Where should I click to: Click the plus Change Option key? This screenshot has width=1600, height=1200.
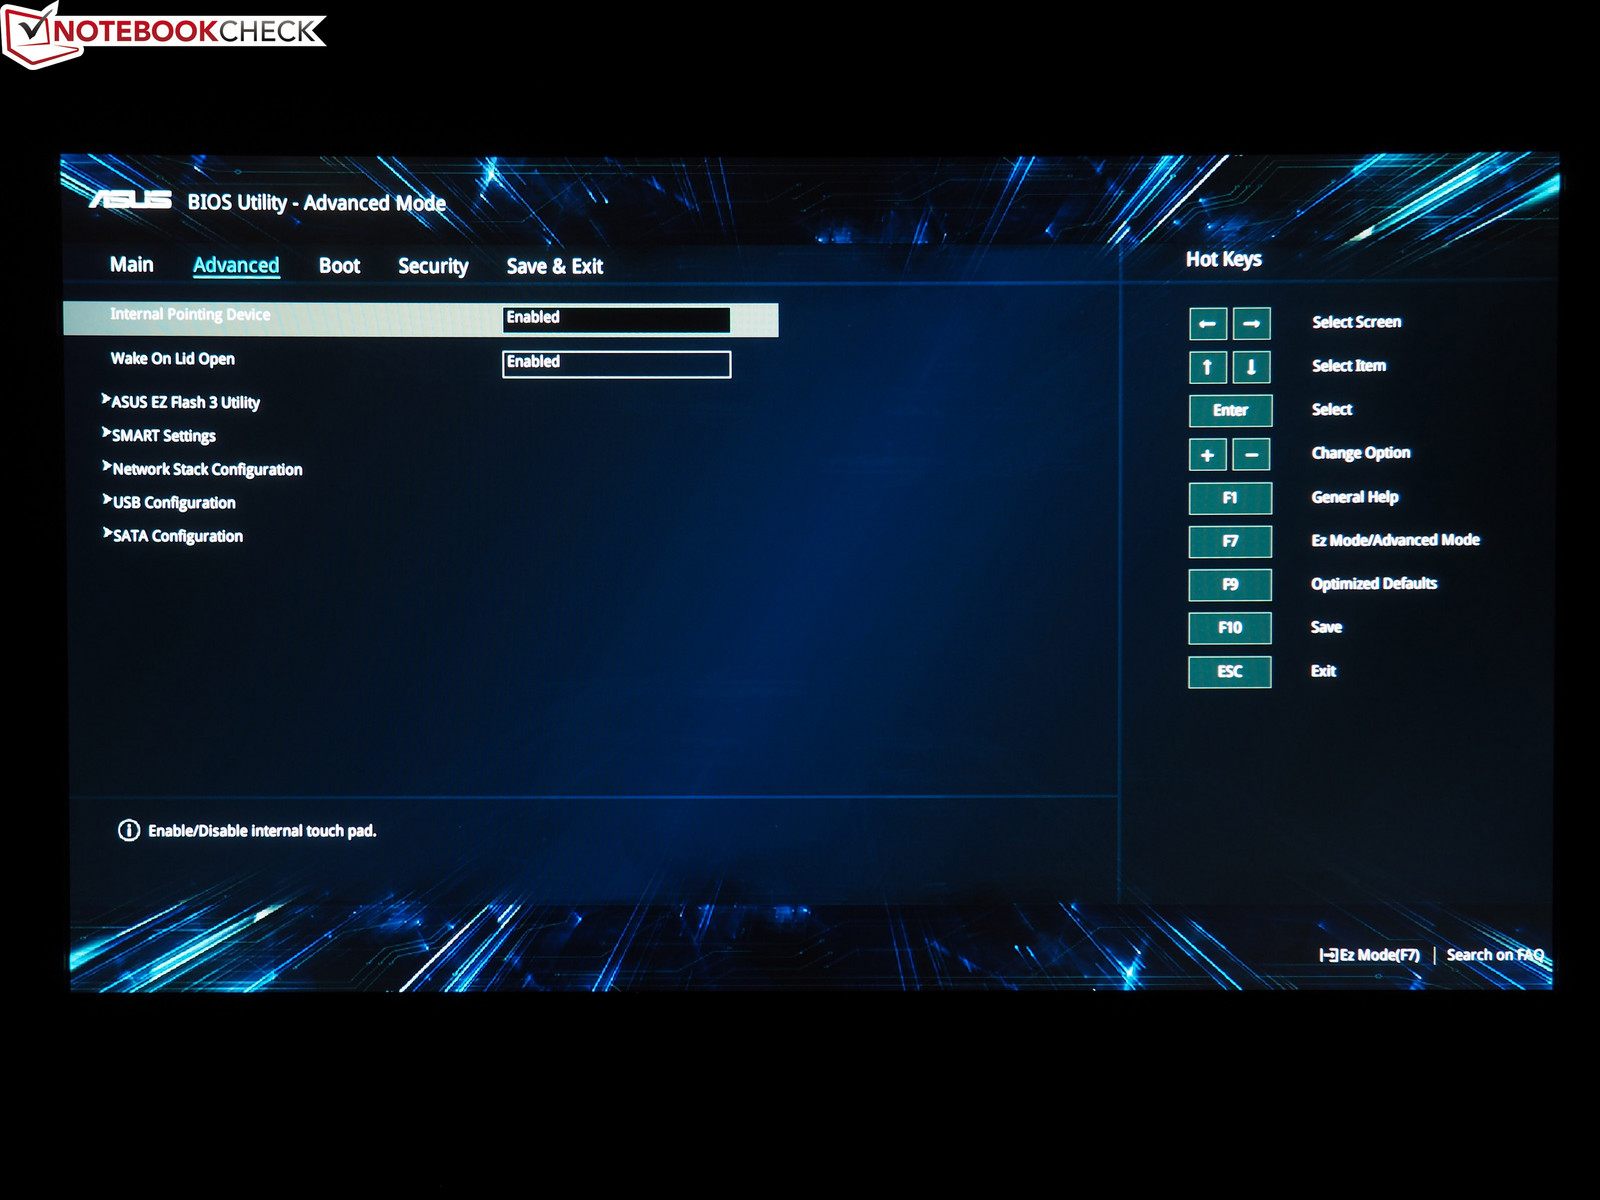click(x=1208, y=455)
